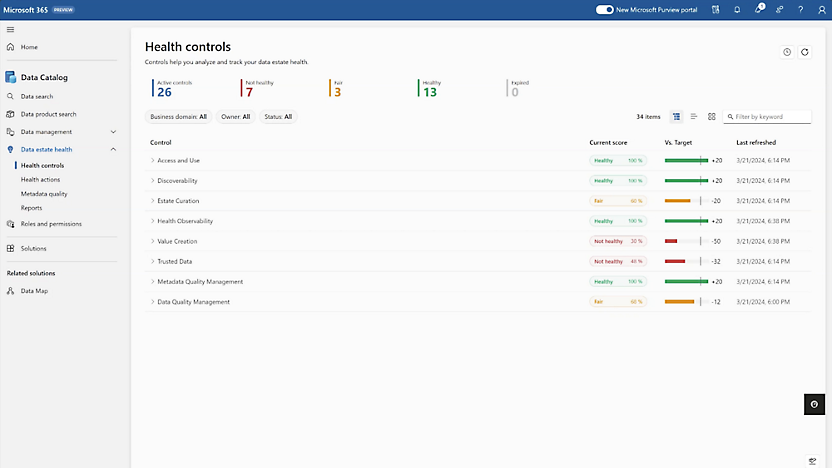Switch to hierarchical tree view icon
This screenshot has width=832, height=468.
[677, 117]
